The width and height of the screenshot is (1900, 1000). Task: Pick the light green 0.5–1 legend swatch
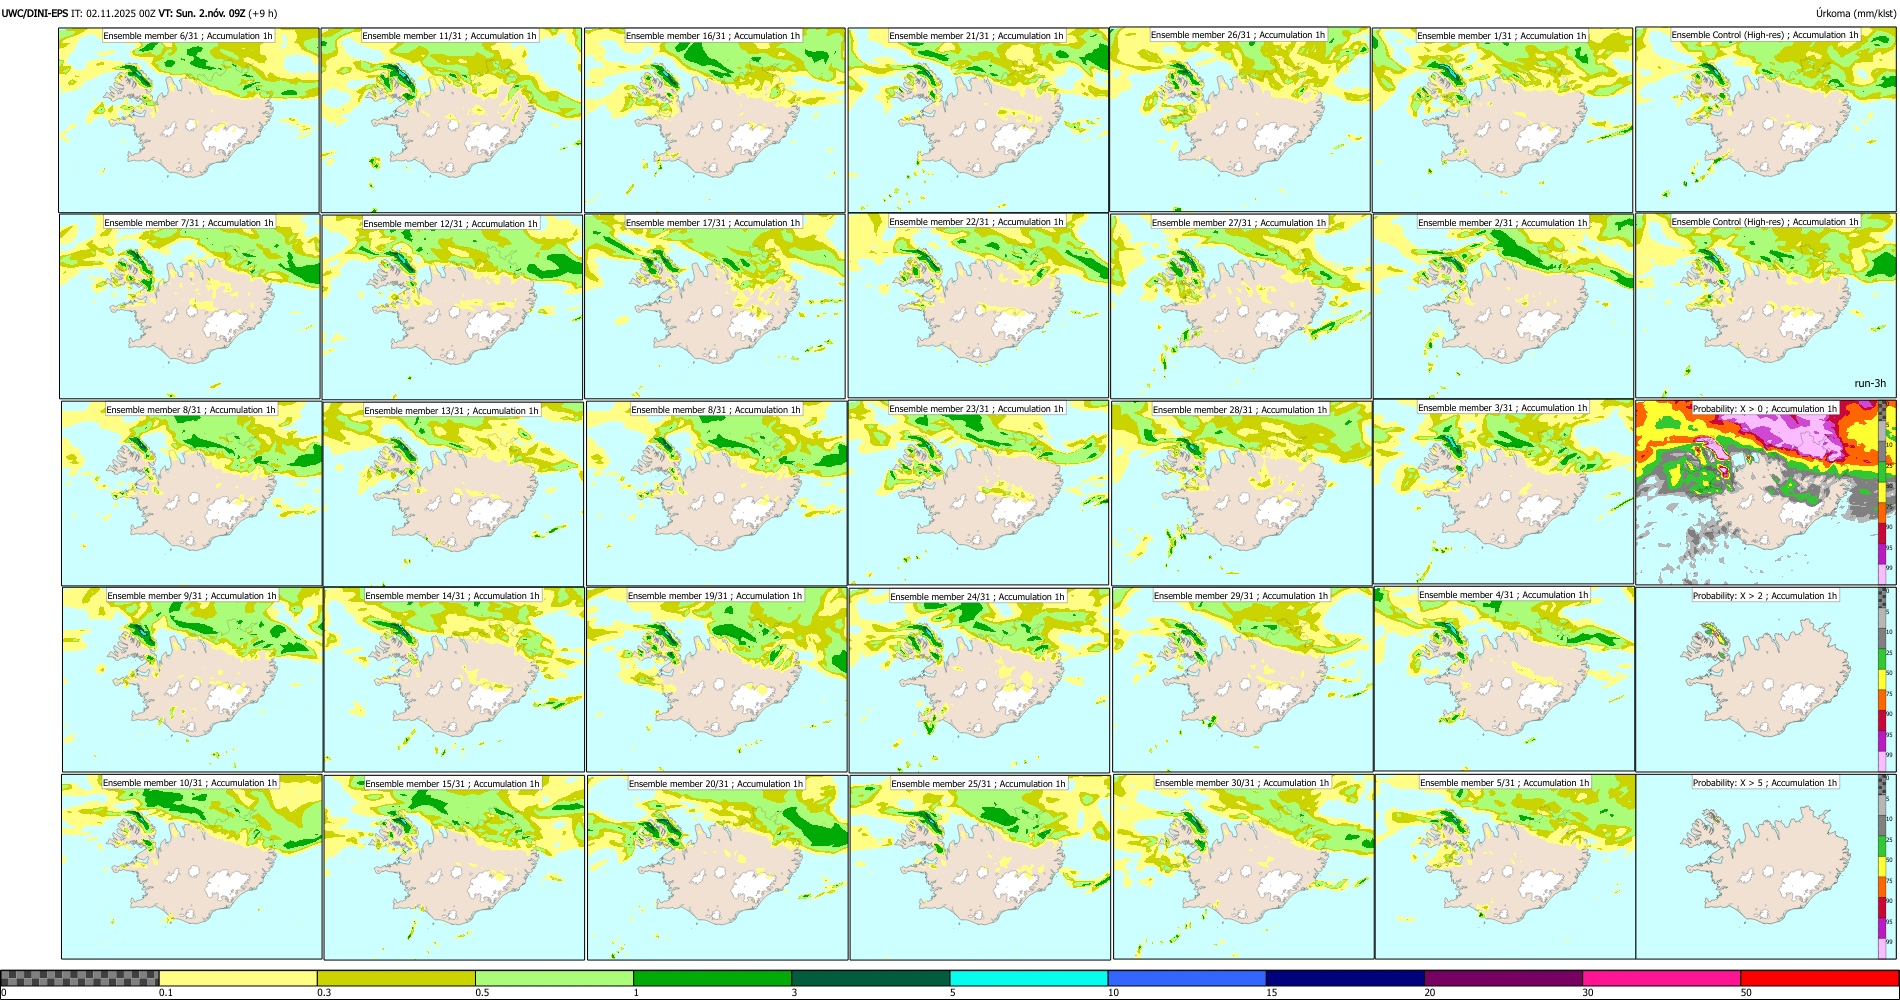pos(554,978)
